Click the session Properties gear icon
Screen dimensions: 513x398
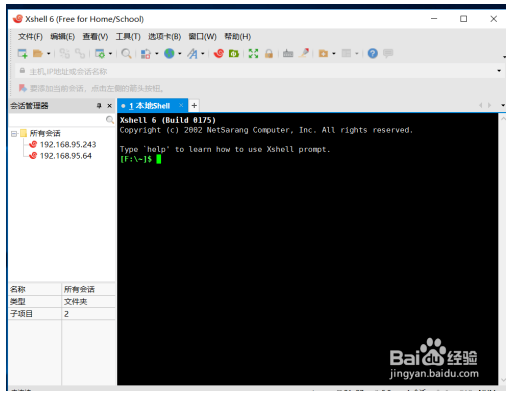(x=100, y=53)
